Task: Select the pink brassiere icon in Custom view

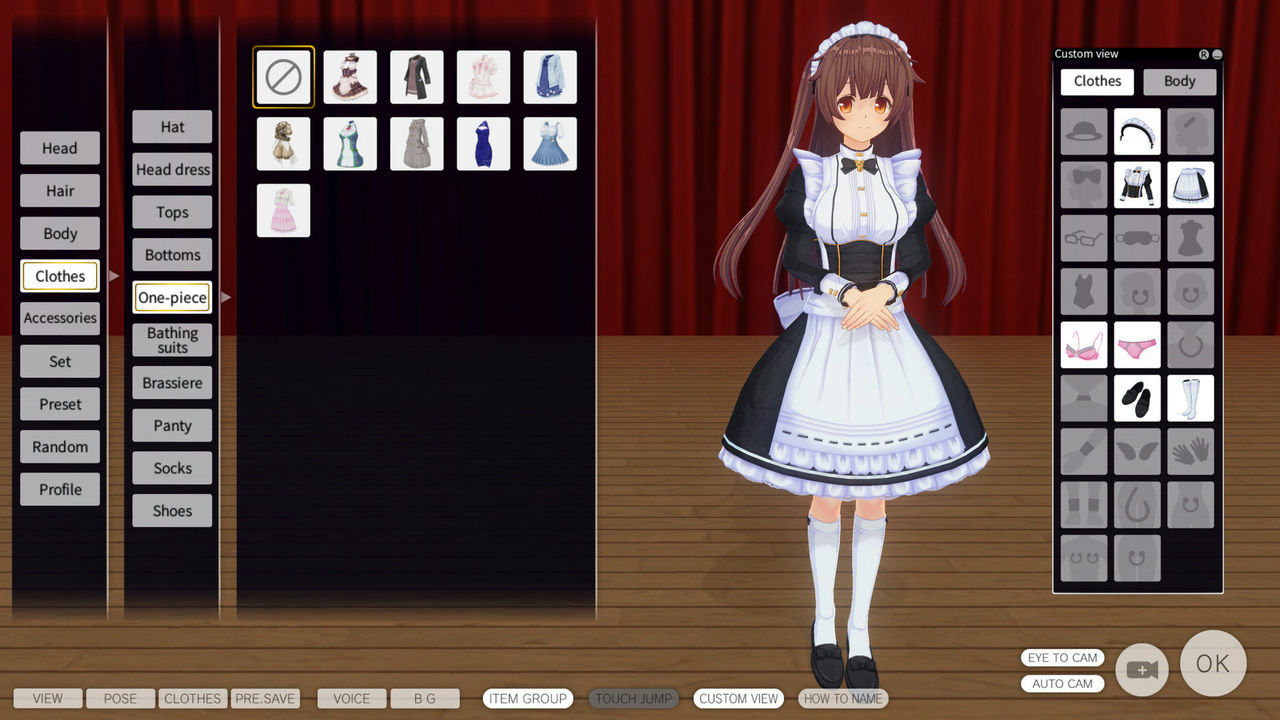Action: point(1084,344)
